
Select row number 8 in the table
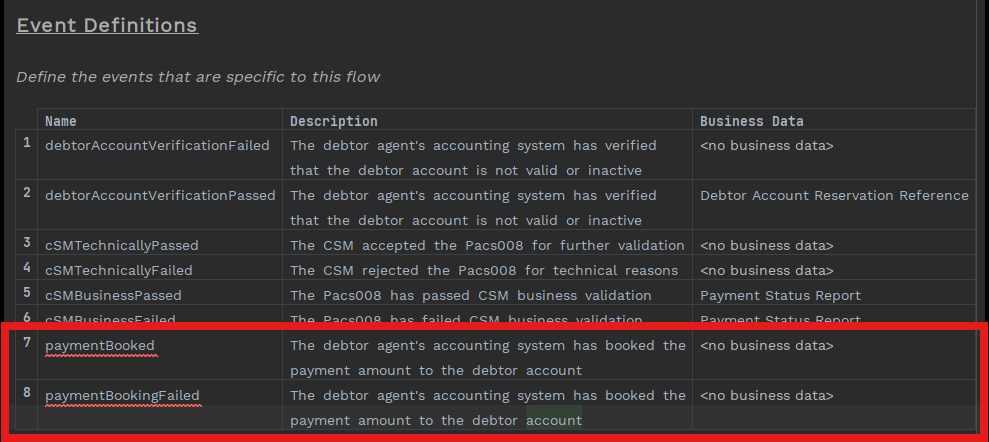(x=27, y=394)
